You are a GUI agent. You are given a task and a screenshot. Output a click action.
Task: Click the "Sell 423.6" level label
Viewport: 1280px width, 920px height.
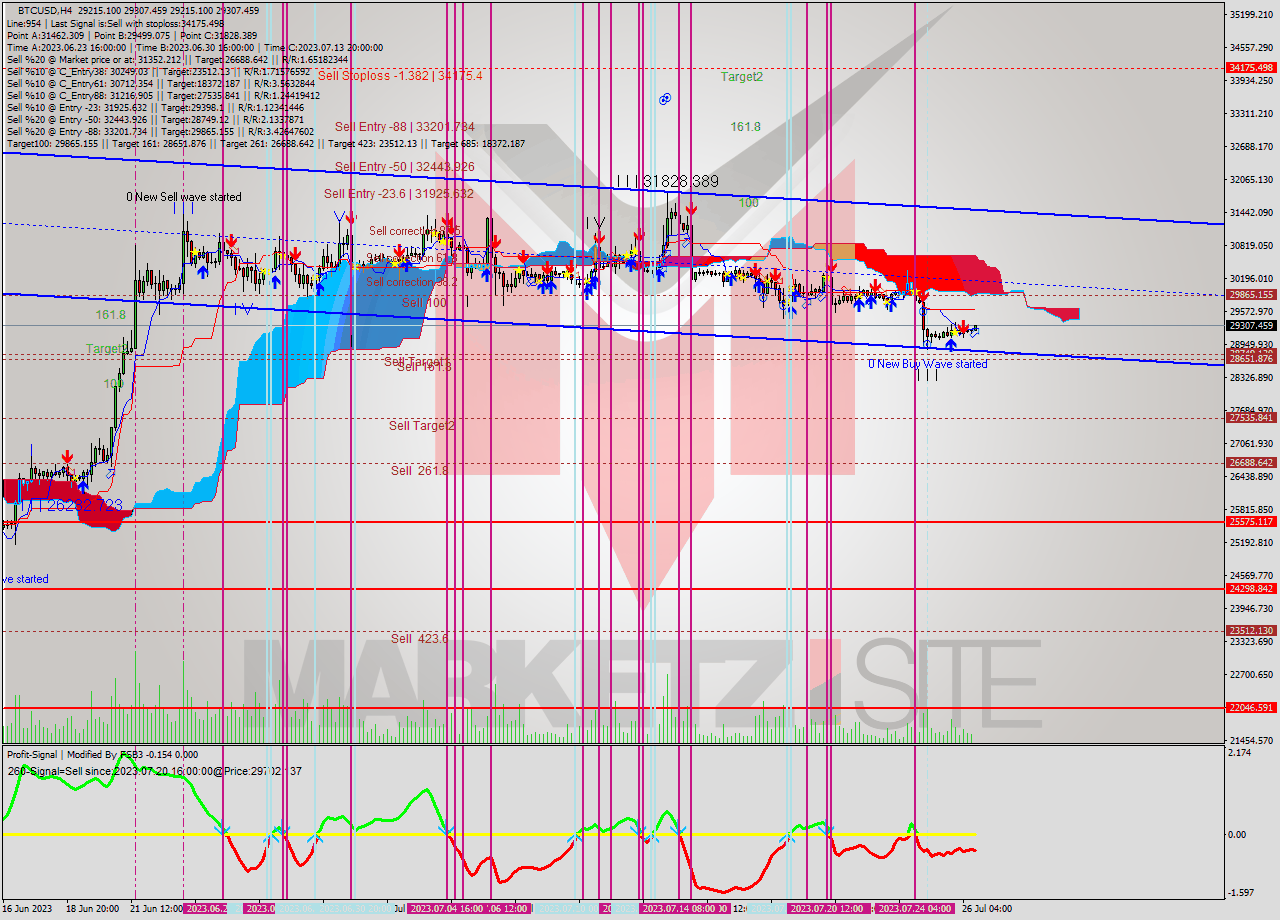point(420,638)
